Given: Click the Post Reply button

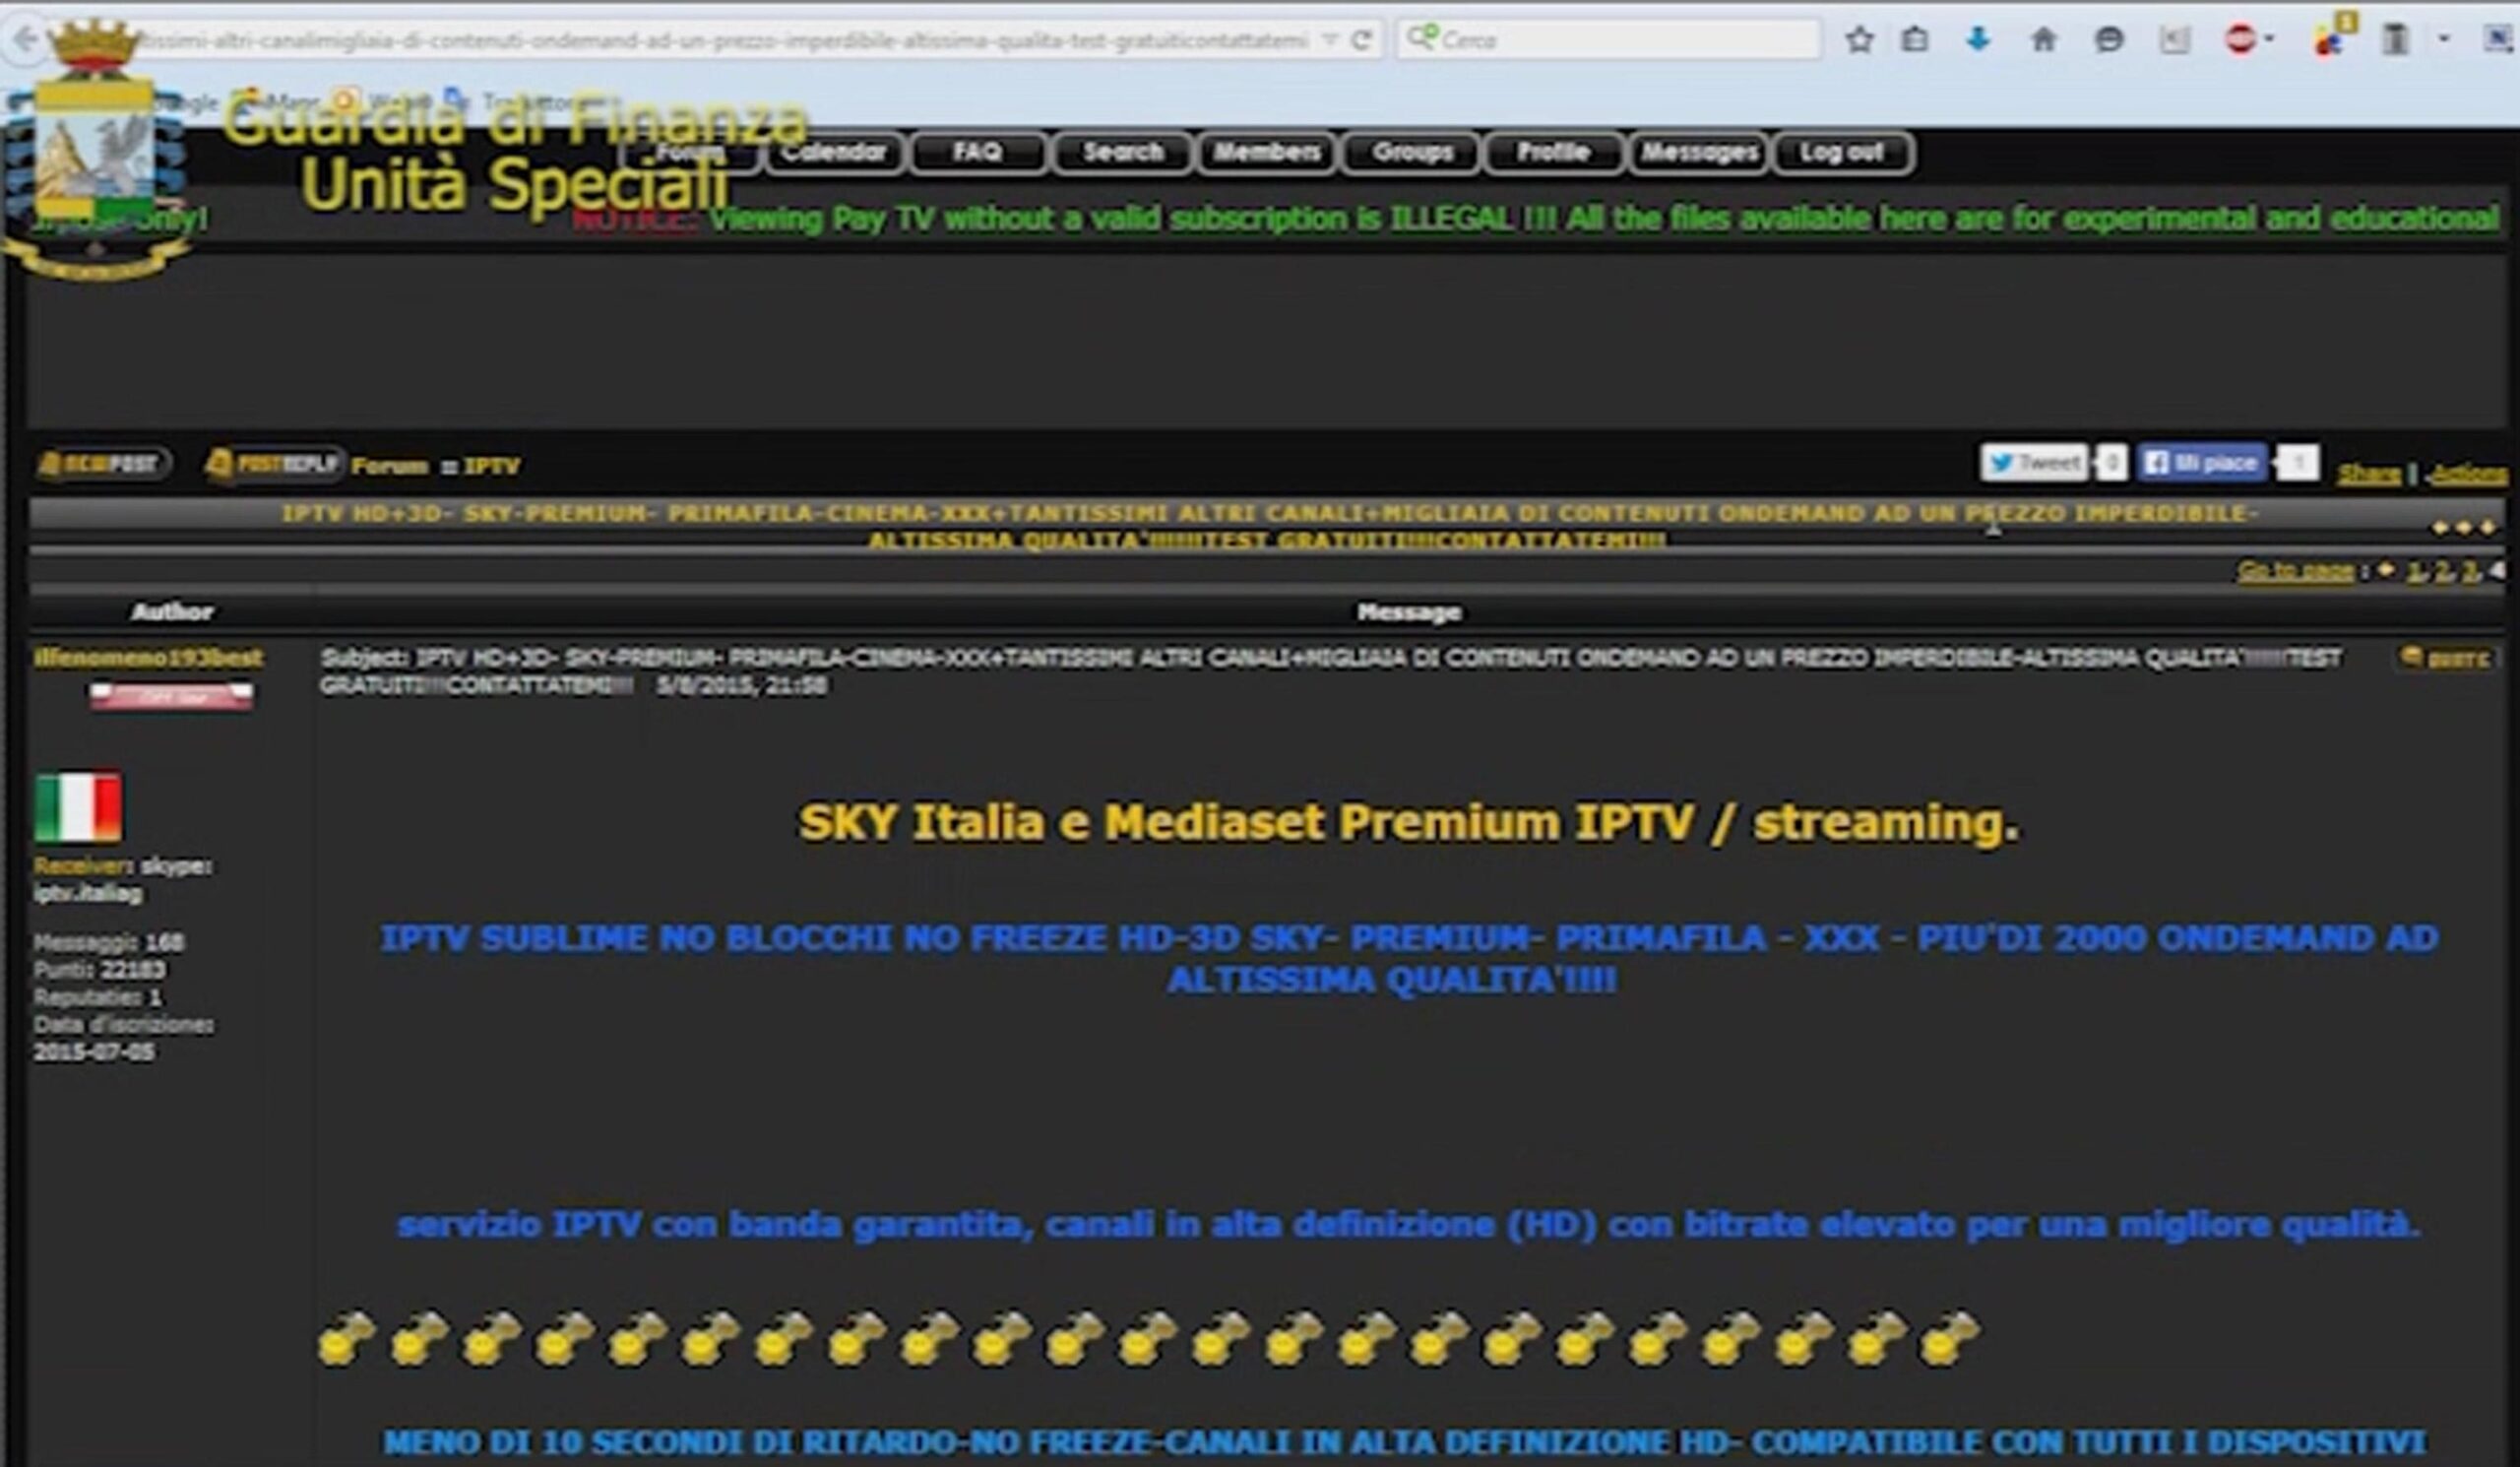Looking at the screenshot, I should tap(275, 464).
